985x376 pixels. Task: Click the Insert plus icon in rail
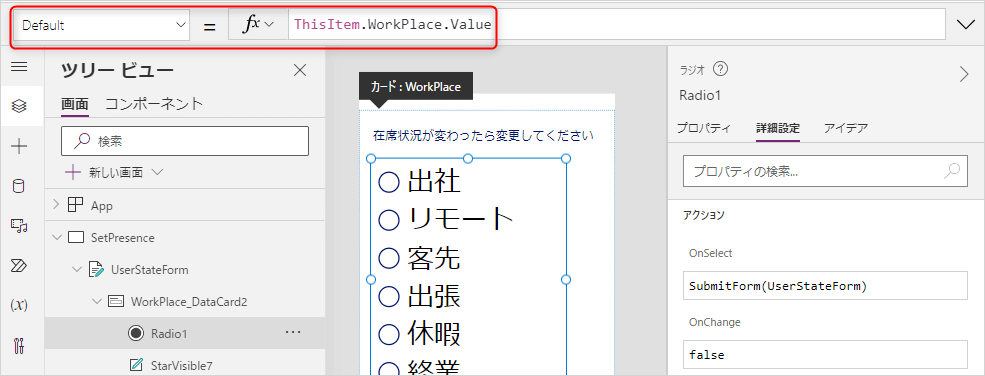(x=19, y=146)
